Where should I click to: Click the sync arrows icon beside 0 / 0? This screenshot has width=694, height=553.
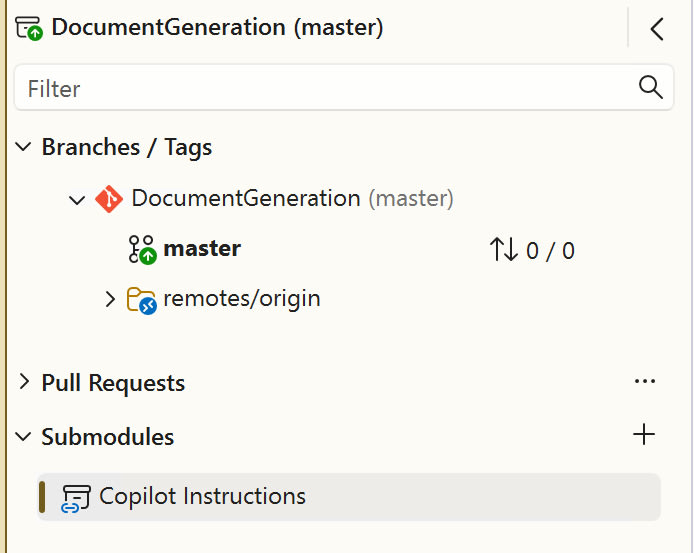[x=504, y=249]
